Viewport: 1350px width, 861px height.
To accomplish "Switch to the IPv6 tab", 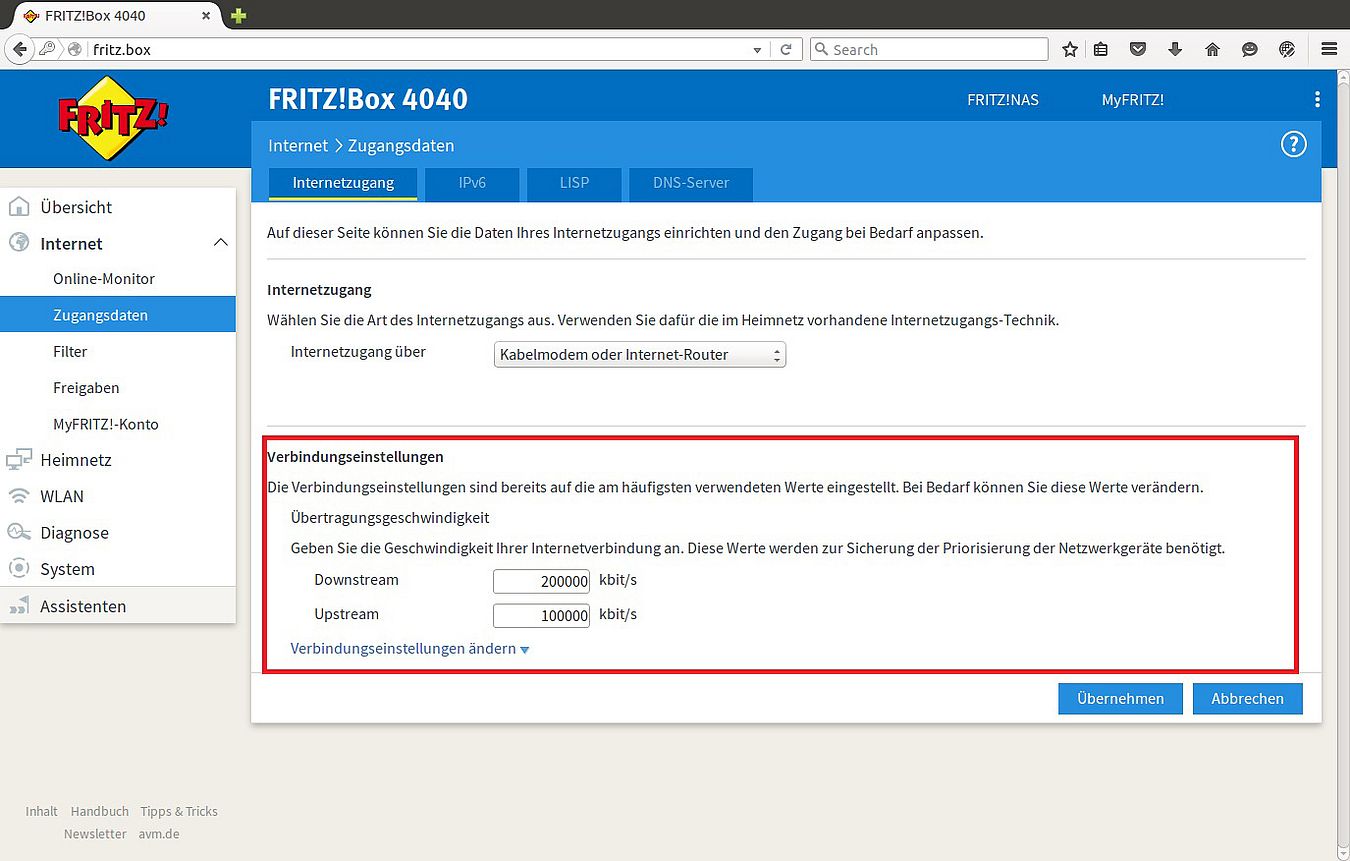I will tap(472, 183).
